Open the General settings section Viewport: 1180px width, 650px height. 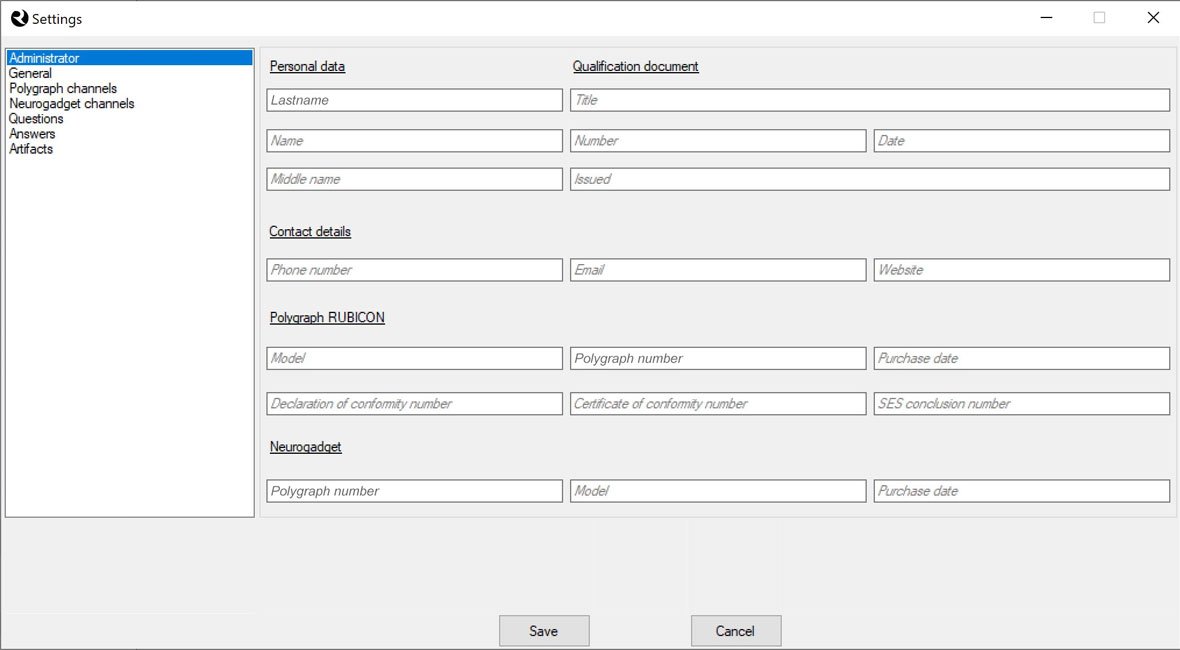(30, 73)
